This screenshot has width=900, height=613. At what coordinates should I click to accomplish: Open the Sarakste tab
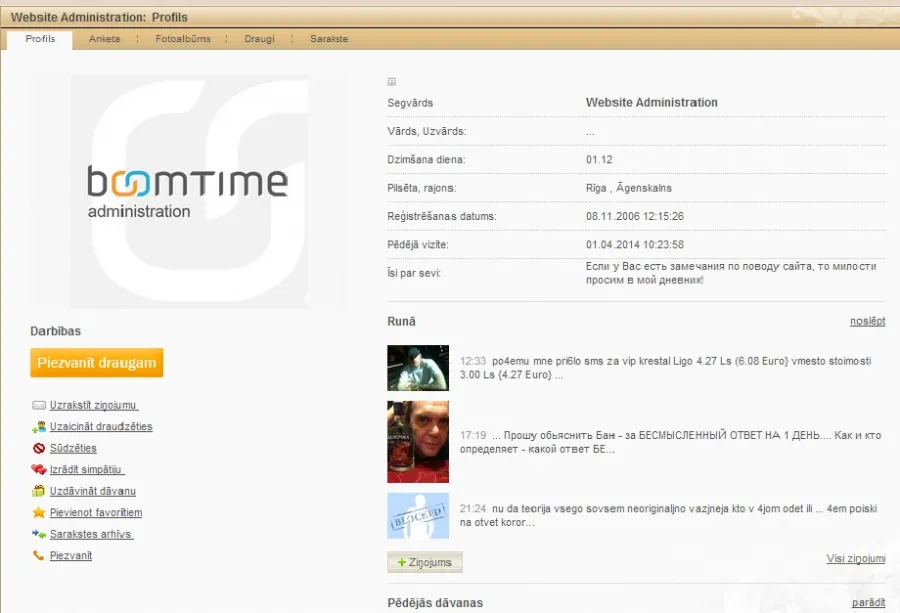tap(329, 39)
